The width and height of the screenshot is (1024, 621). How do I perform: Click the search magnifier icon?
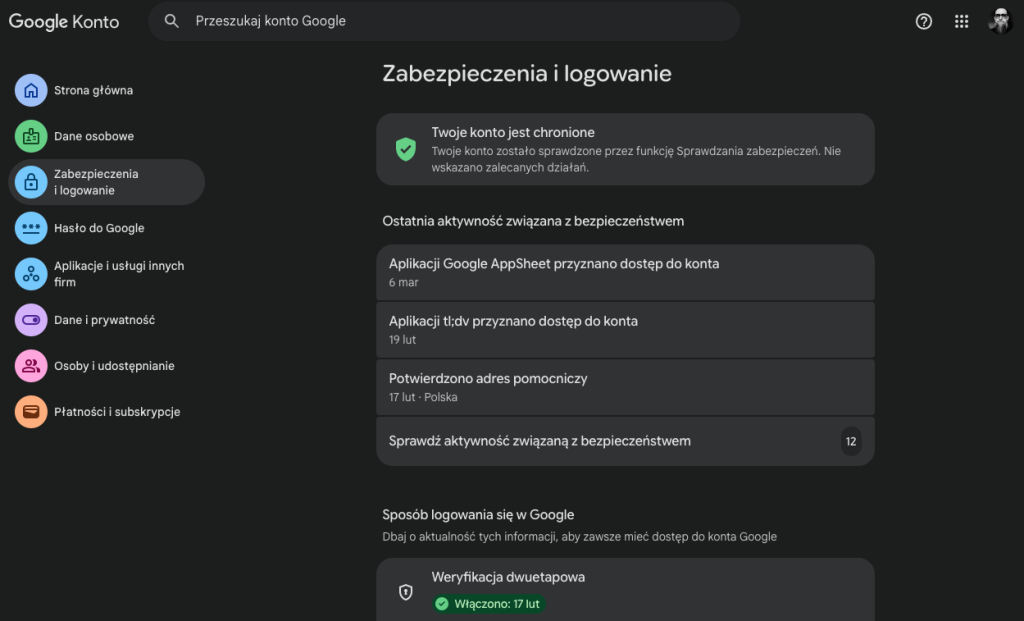click(171, 20)
